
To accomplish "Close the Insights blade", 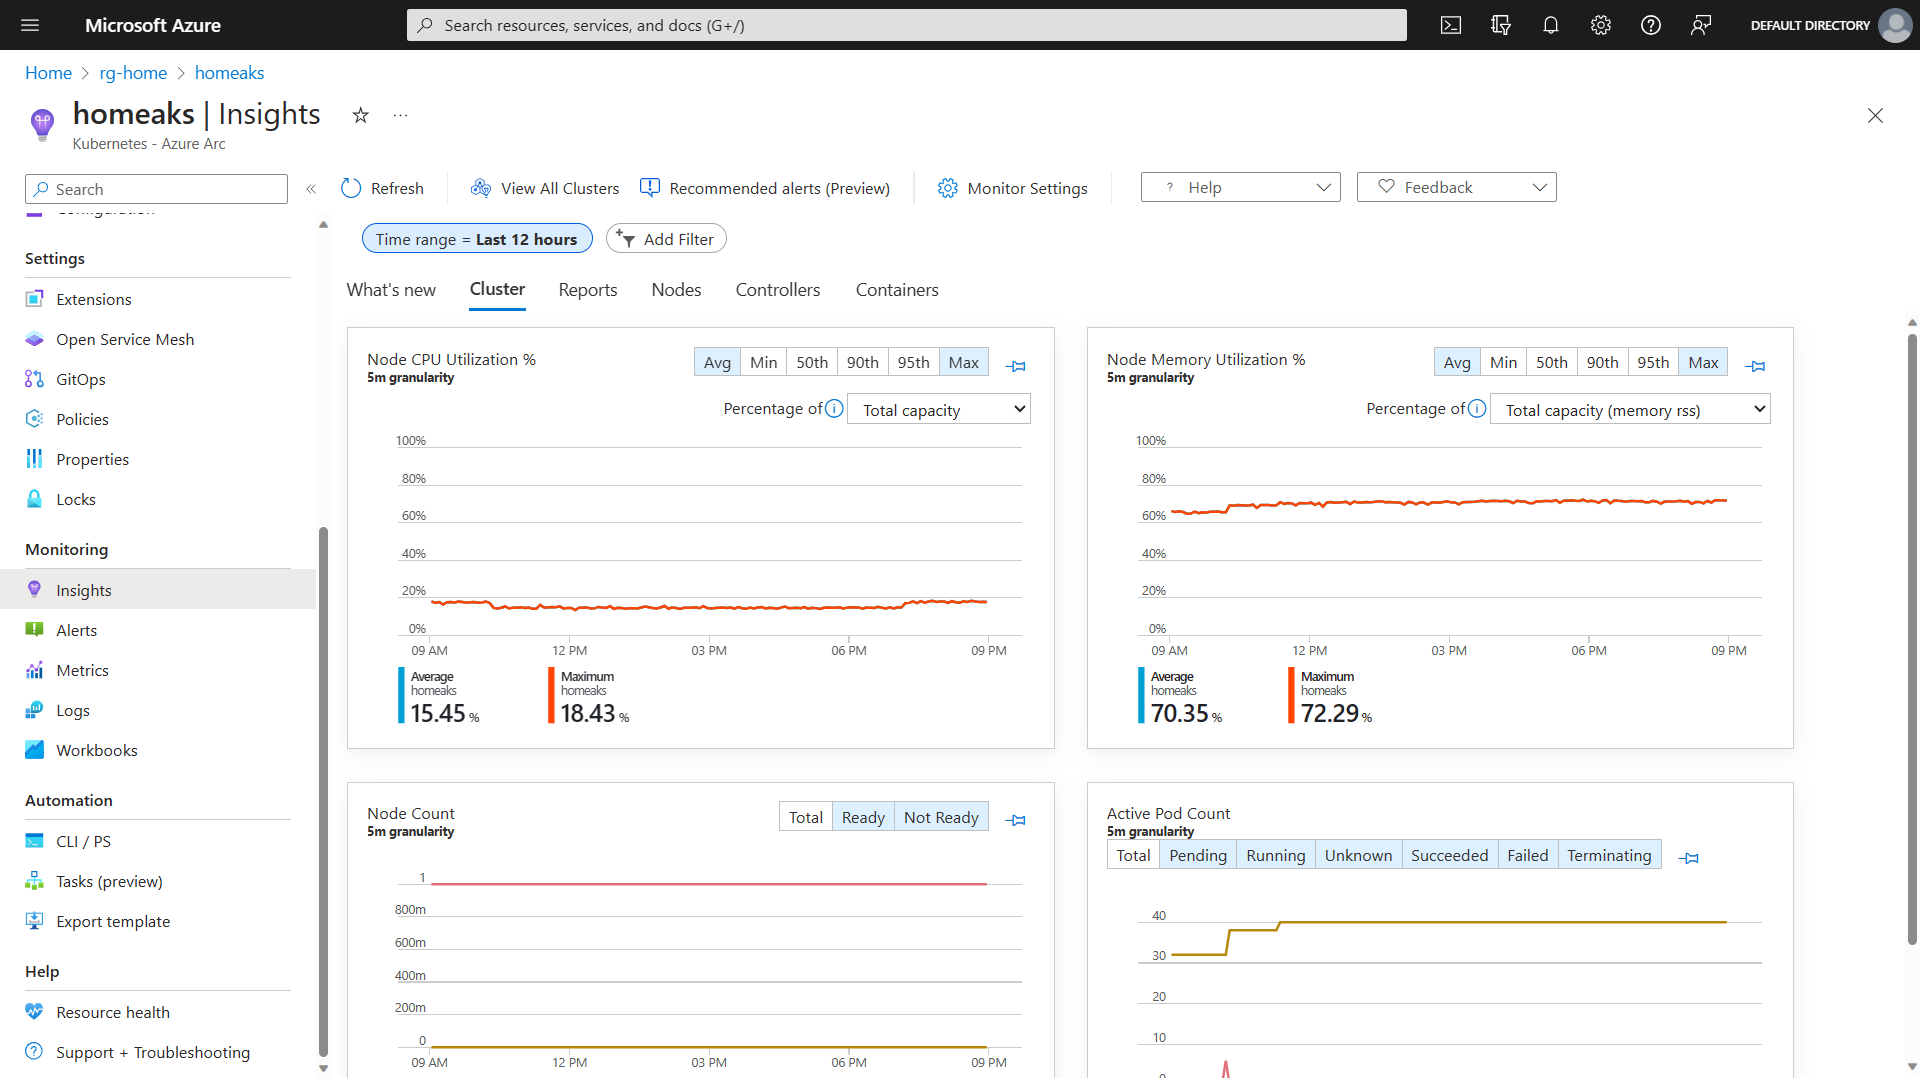I will click(1875, 116).
